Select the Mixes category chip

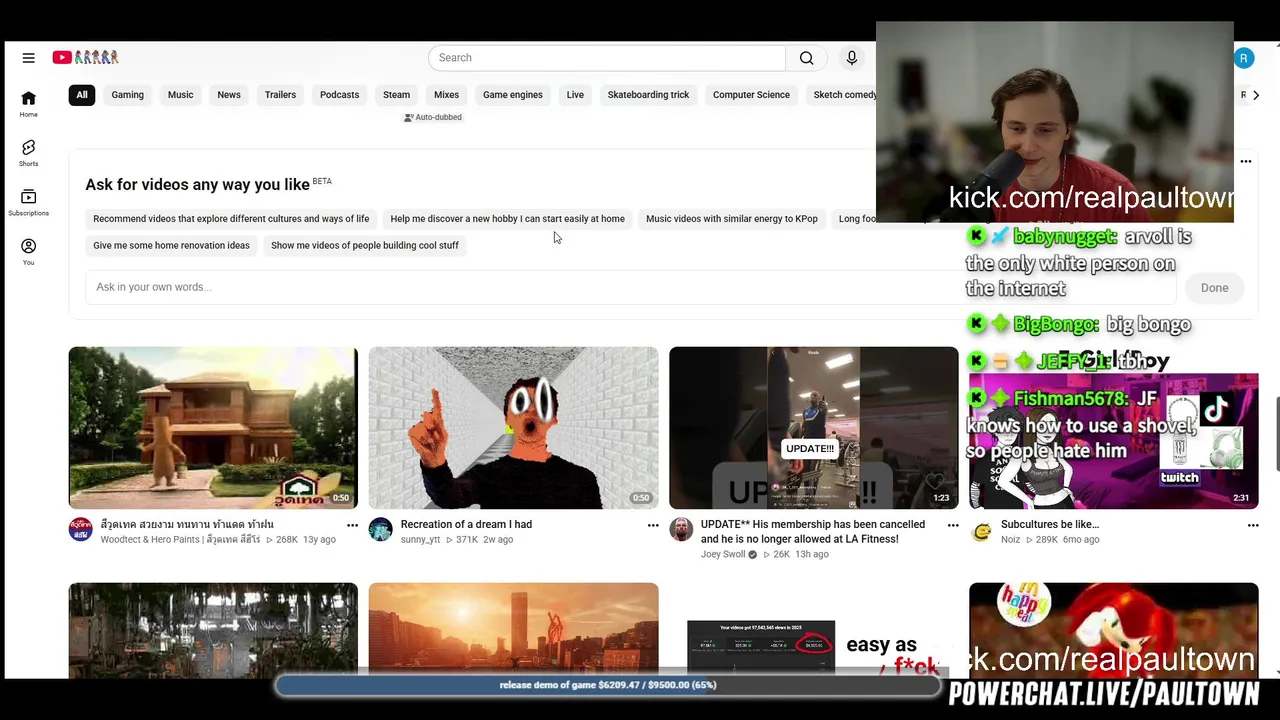(446, 95)
